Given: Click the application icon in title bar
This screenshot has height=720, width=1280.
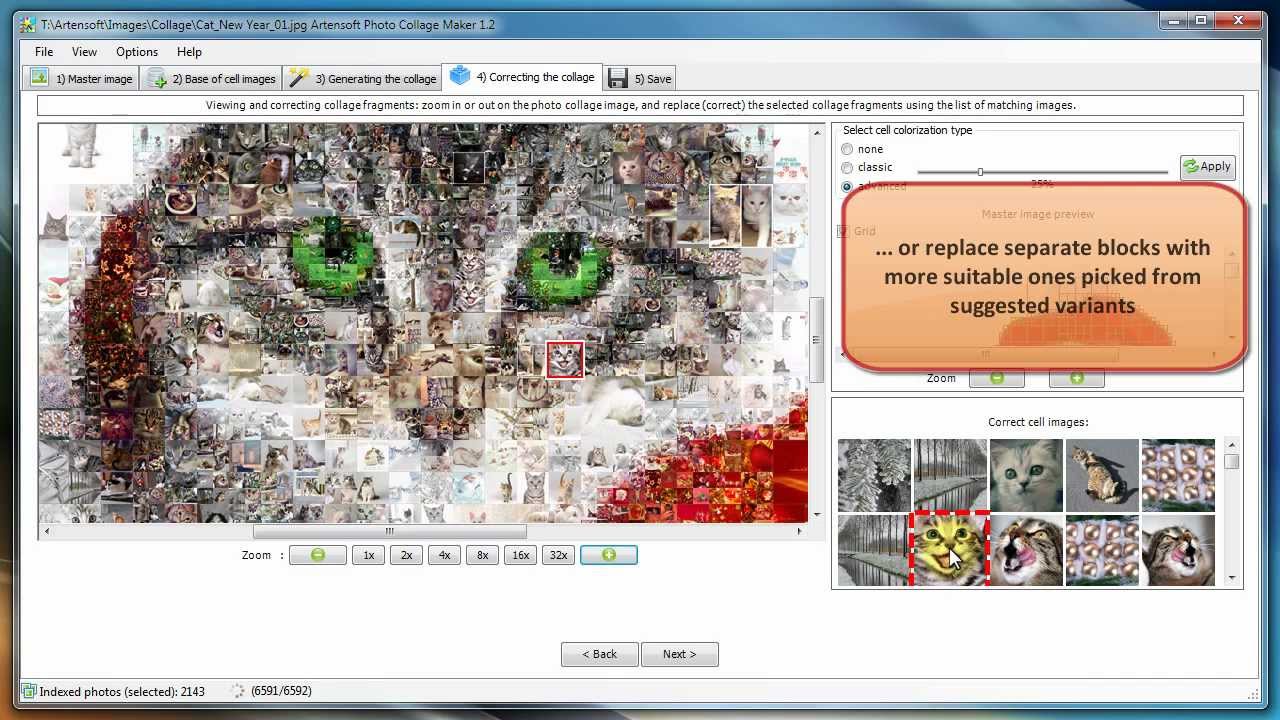Looking at the screenshot, I should (x=28, y=24).
